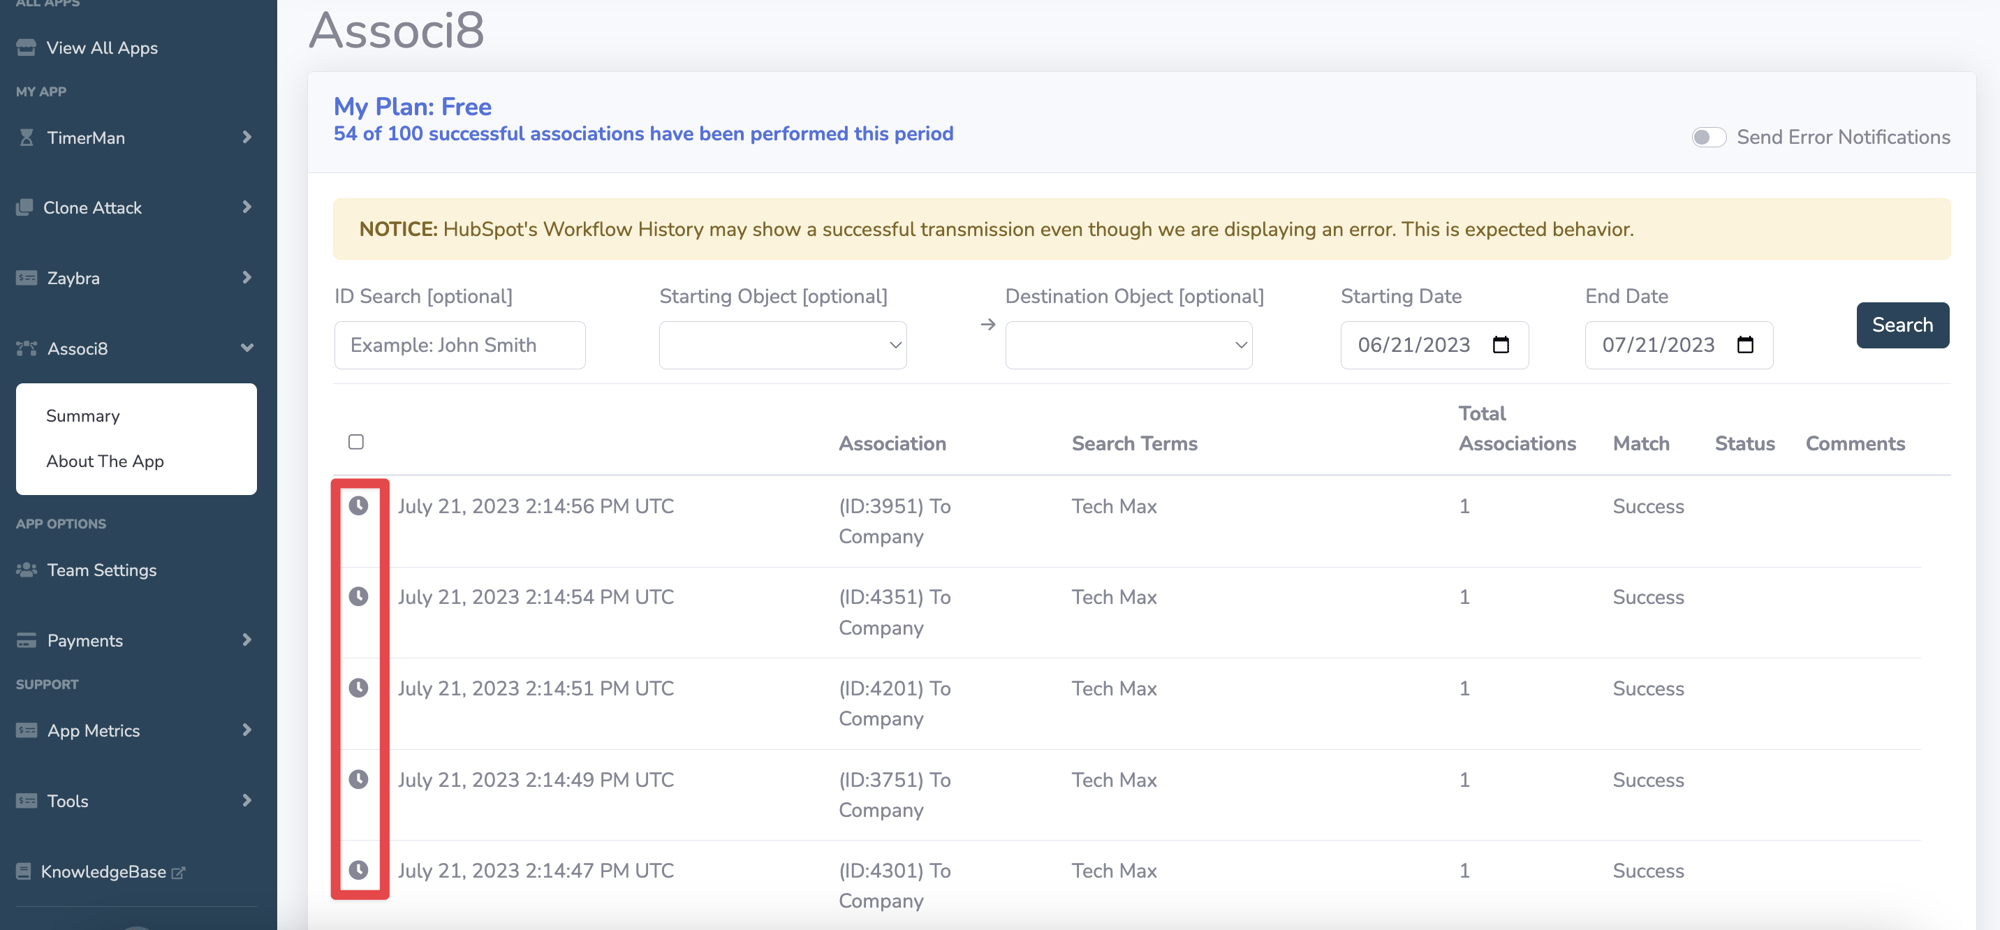Screen dimensions: 2000x930
Task: Click the Team Settings people icon
Action: (24, 569)
